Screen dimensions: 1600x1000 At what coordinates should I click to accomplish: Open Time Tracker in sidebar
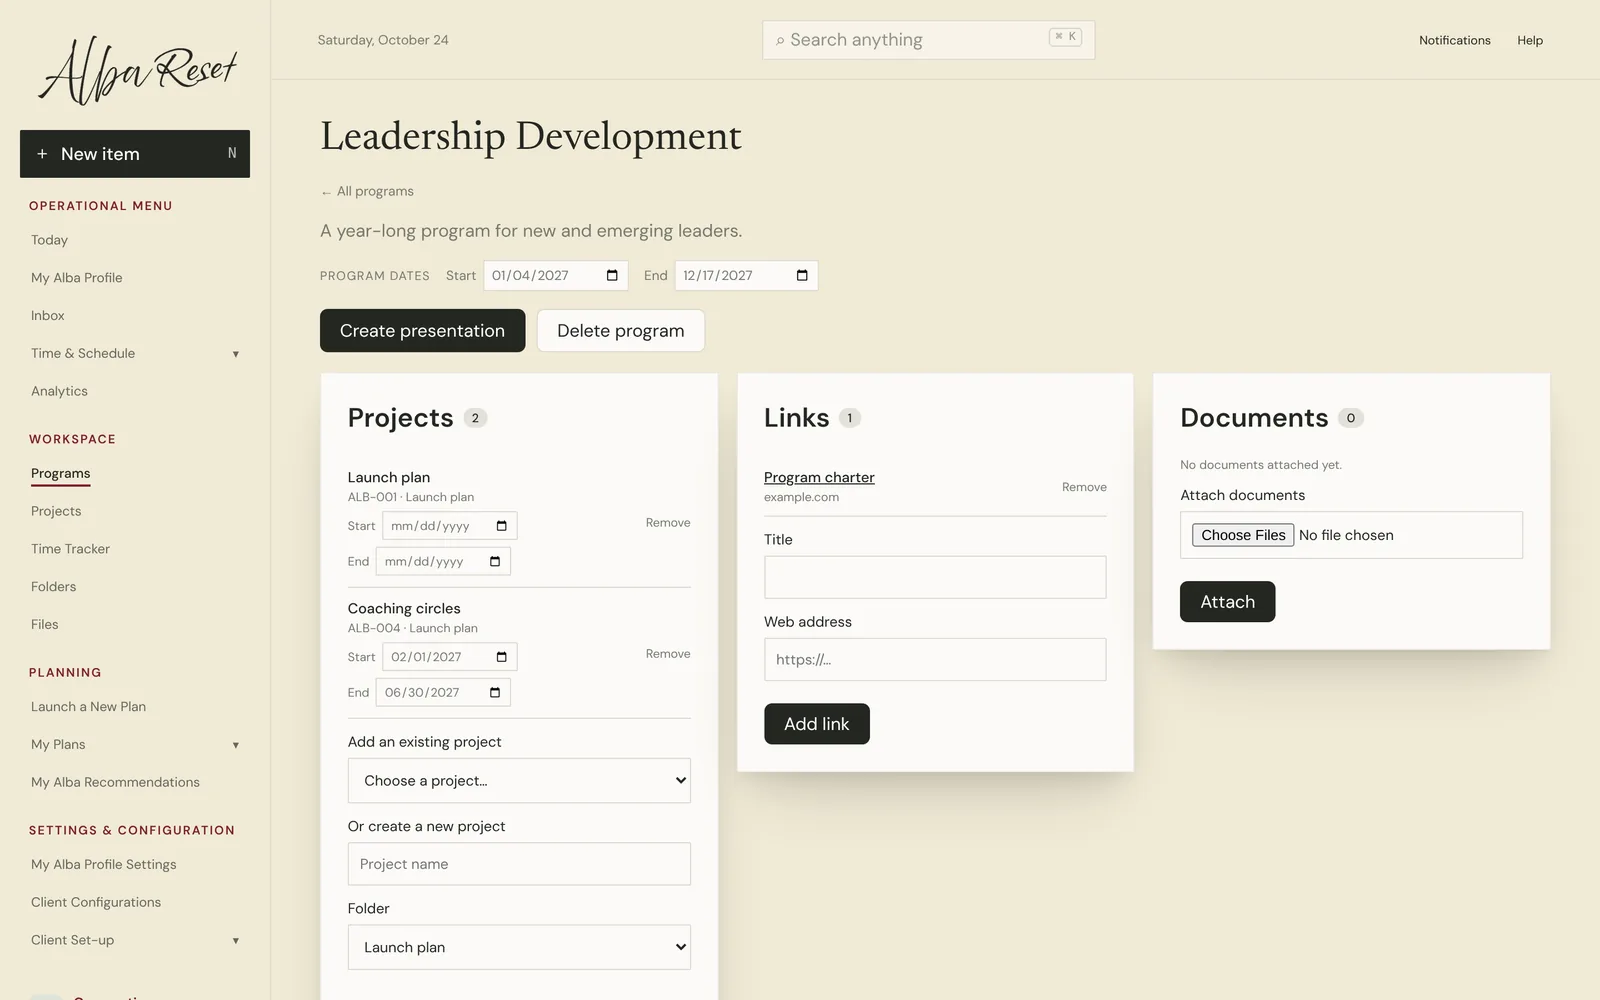coord(70,549)
